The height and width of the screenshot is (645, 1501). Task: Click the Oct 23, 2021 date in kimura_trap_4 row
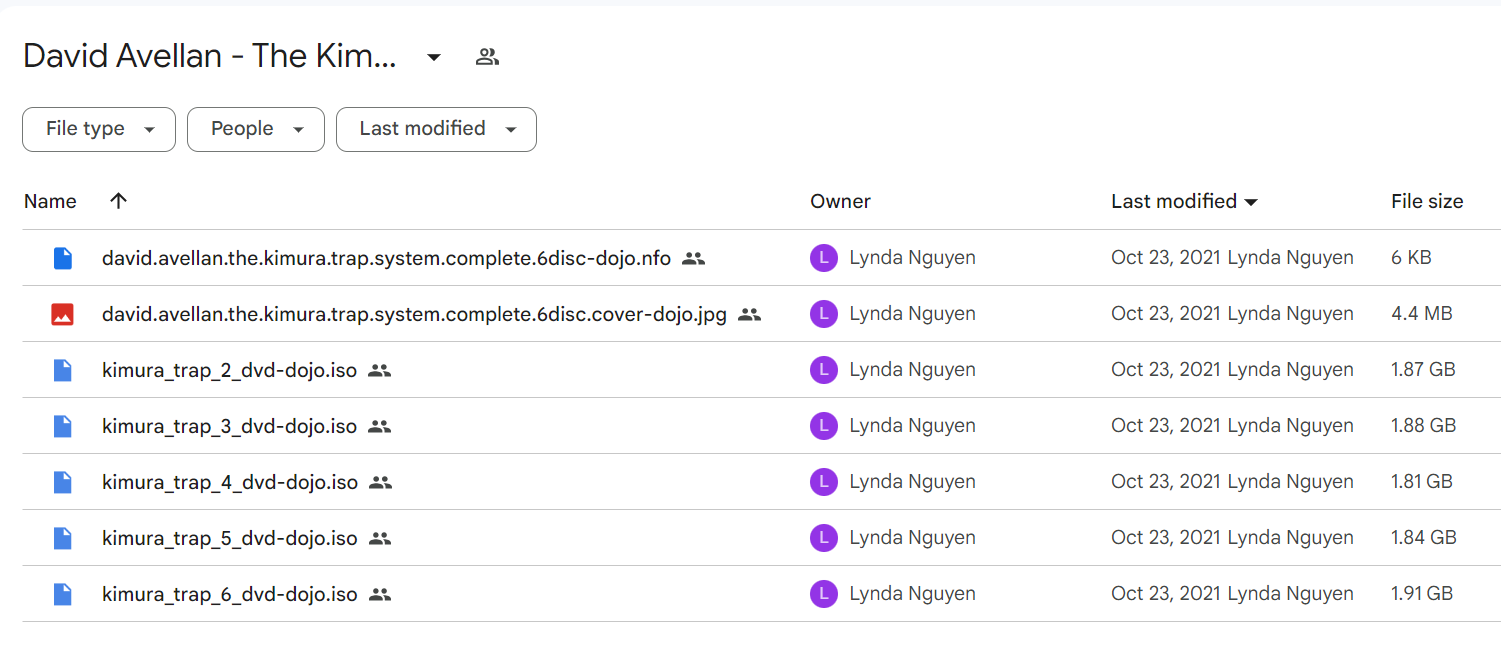1166,482
